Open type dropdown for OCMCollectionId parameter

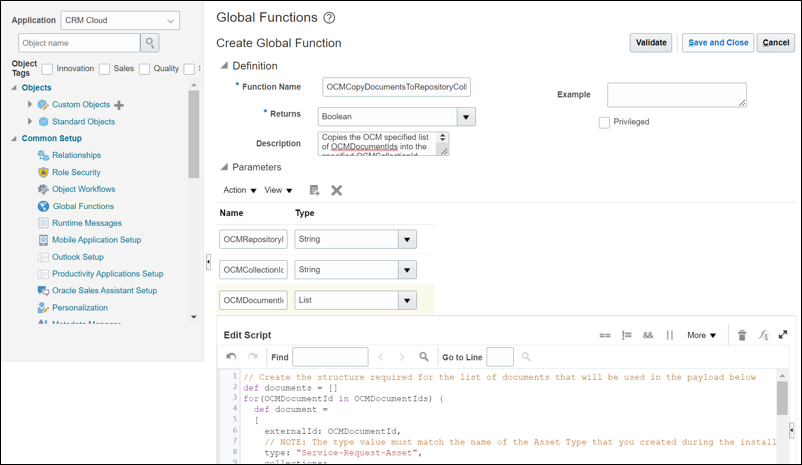(x=407, y=270)
